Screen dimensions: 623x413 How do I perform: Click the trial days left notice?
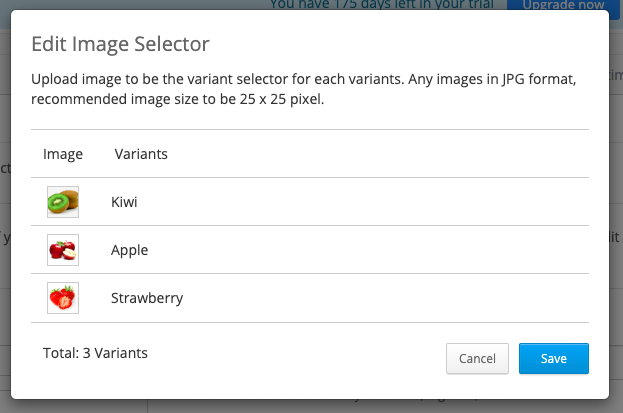(x=381, y=5)
